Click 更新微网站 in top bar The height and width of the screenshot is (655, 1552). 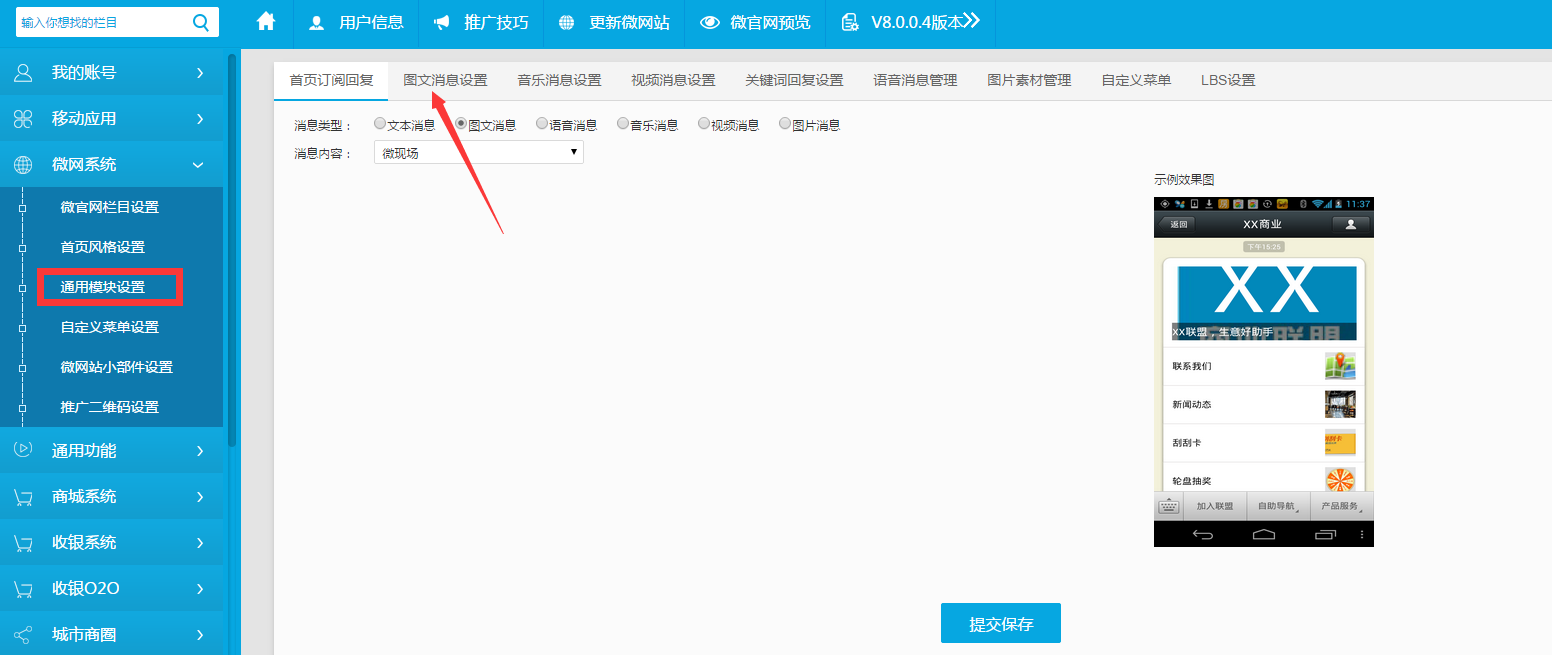click(614, 22)
